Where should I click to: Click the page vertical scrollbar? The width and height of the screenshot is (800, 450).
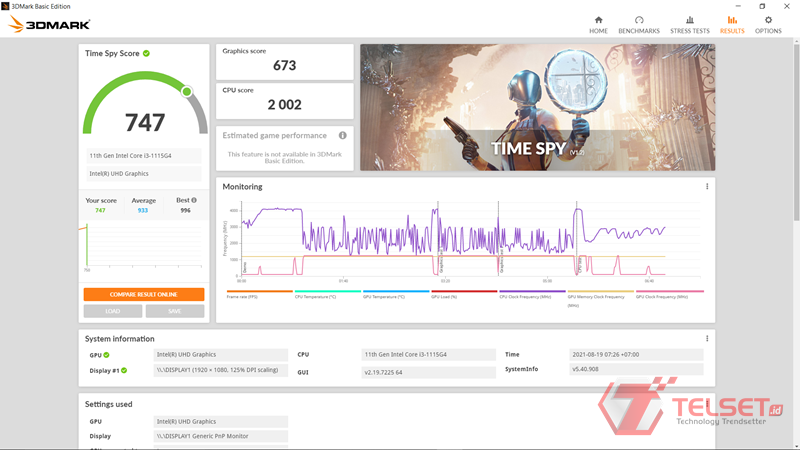796,133
